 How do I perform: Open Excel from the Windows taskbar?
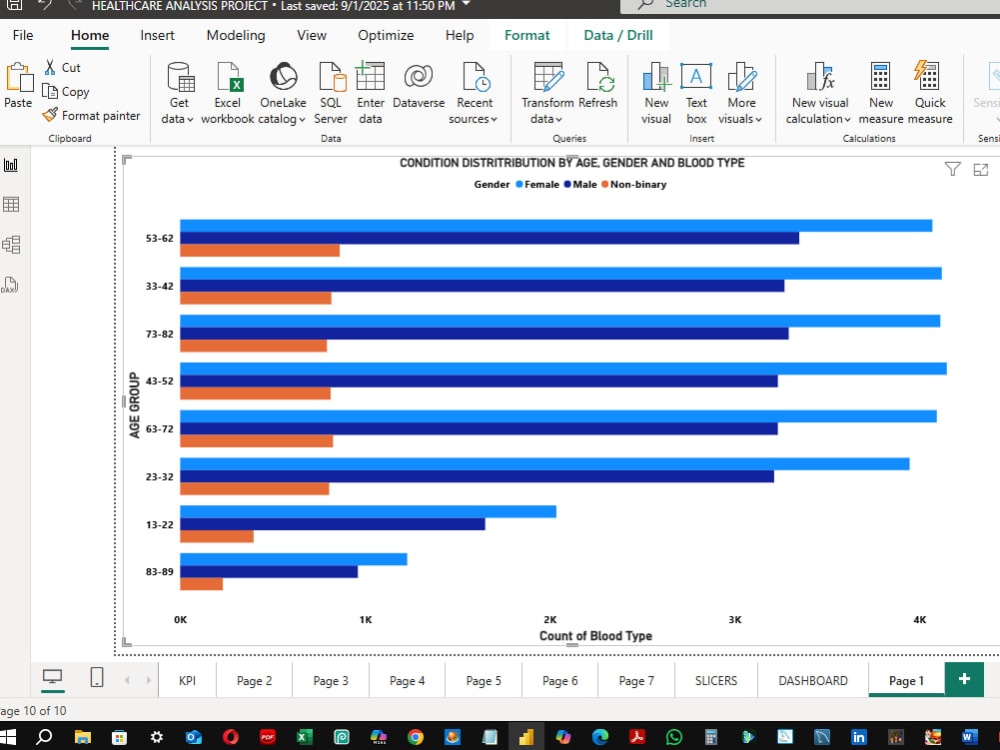pos(304,737)
